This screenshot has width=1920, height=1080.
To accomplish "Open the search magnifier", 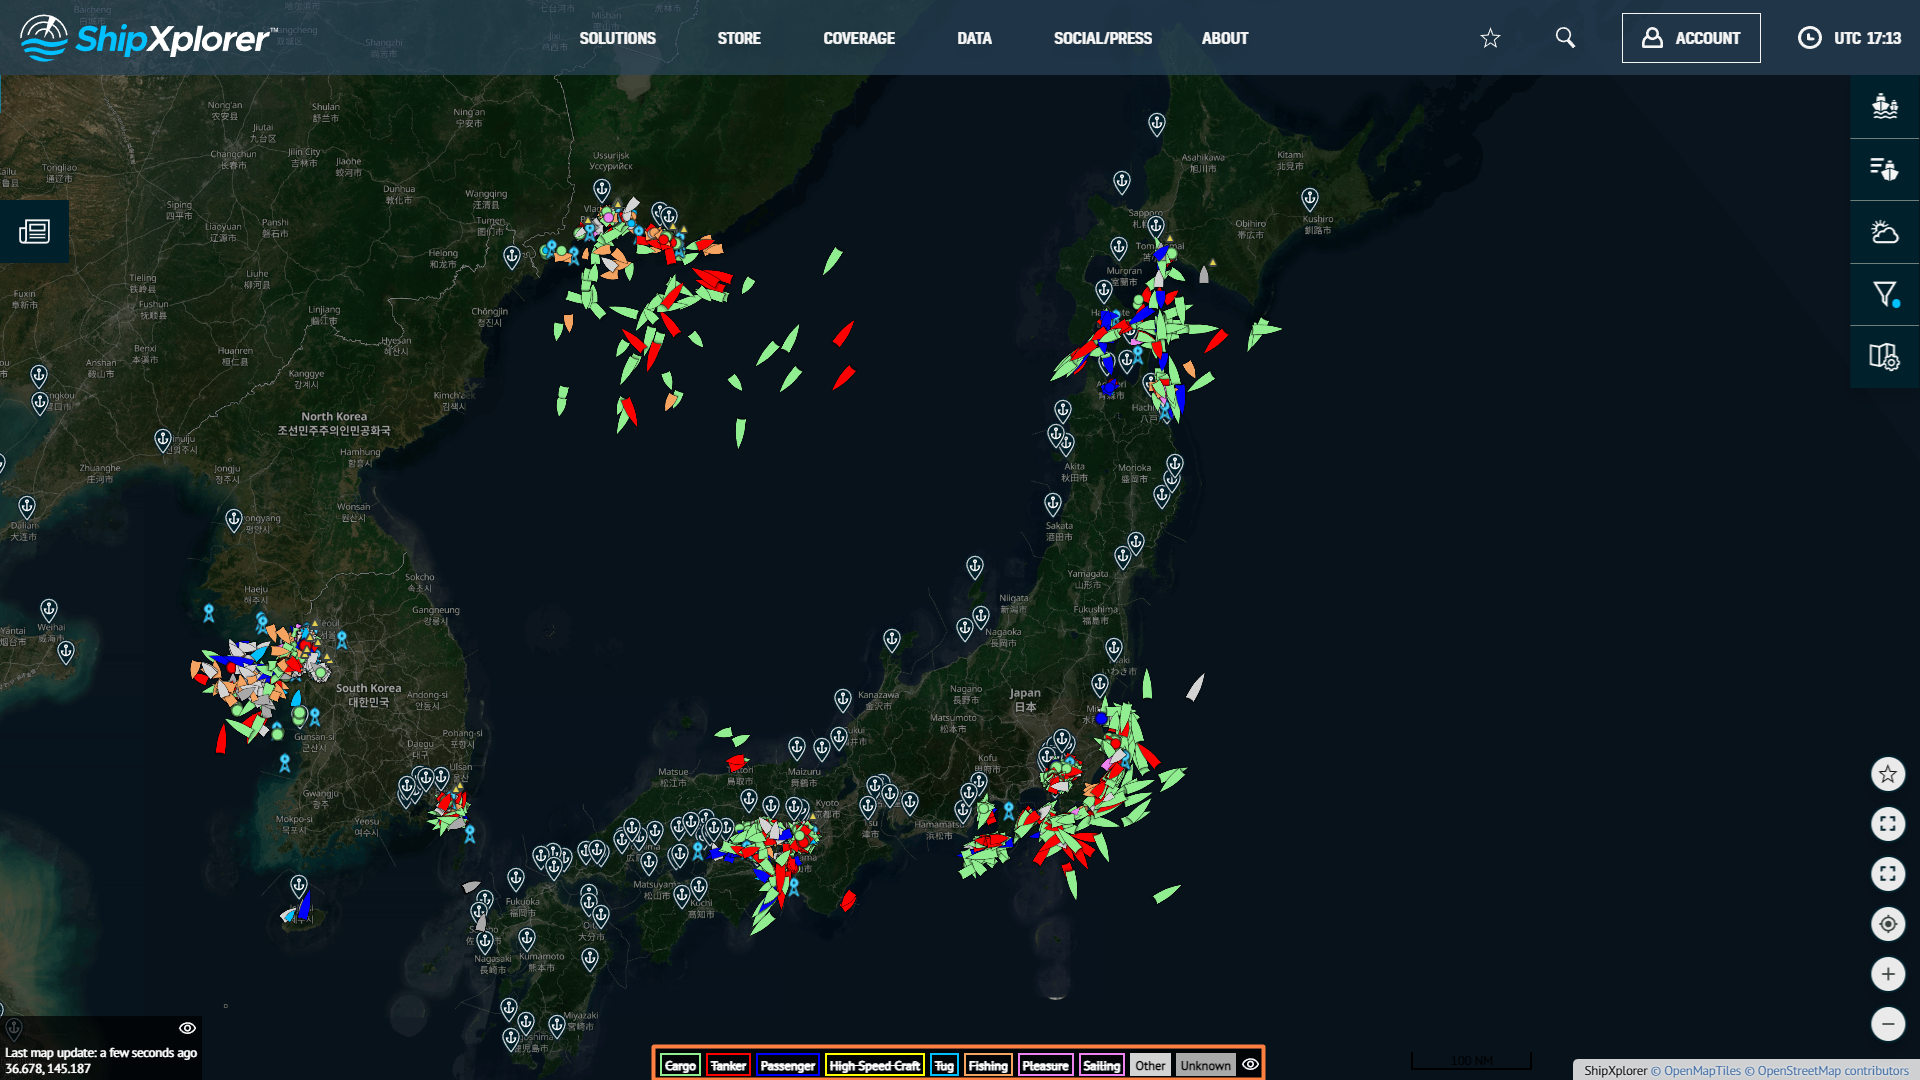I will pos(1566,38).
